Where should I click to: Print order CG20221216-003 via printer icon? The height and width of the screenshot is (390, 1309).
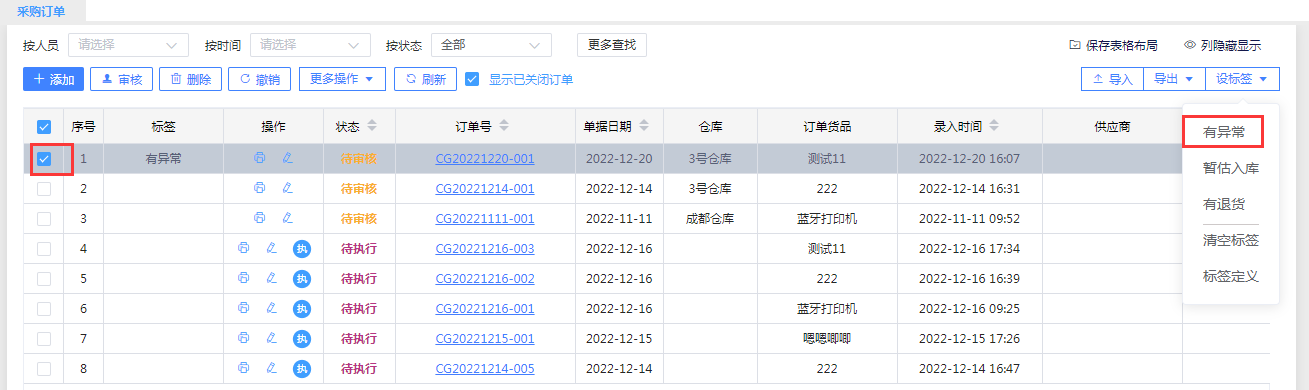[x=244, y=248]
